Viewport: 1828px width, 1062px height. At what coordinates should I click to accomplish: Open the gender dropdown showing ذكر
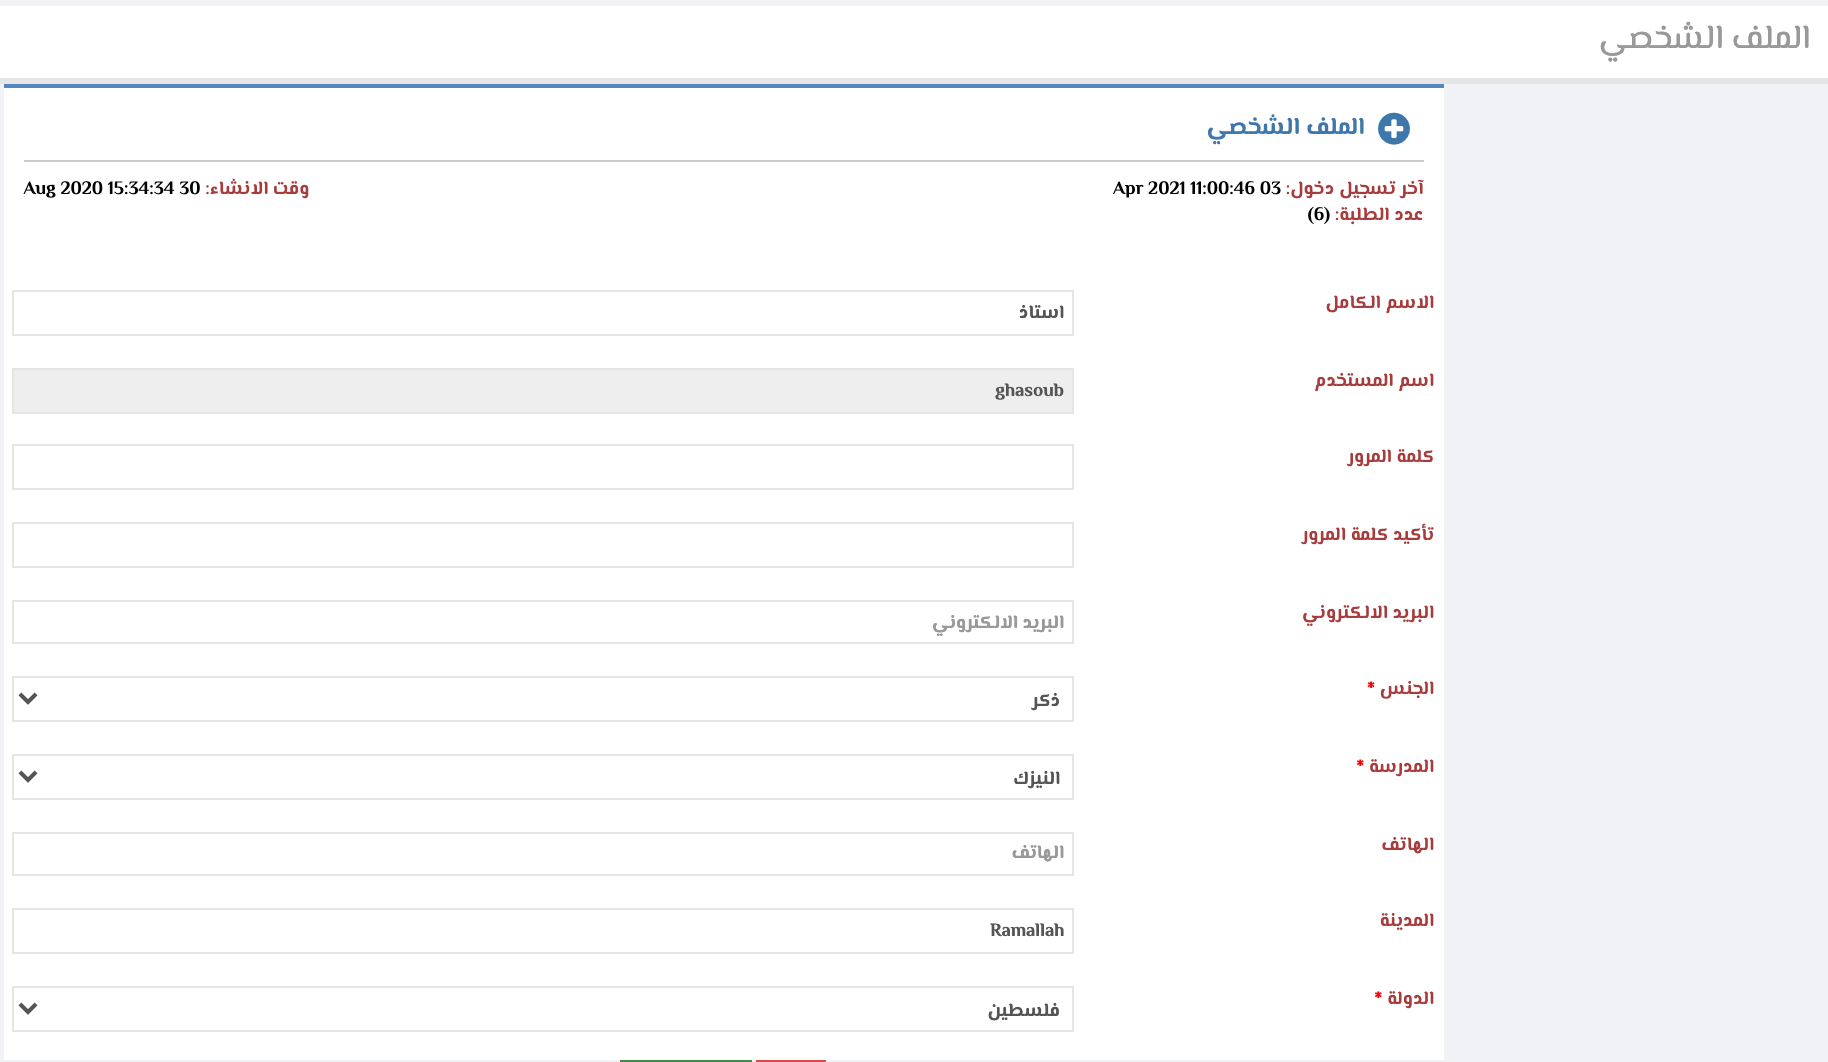click(x=542, y=699)
